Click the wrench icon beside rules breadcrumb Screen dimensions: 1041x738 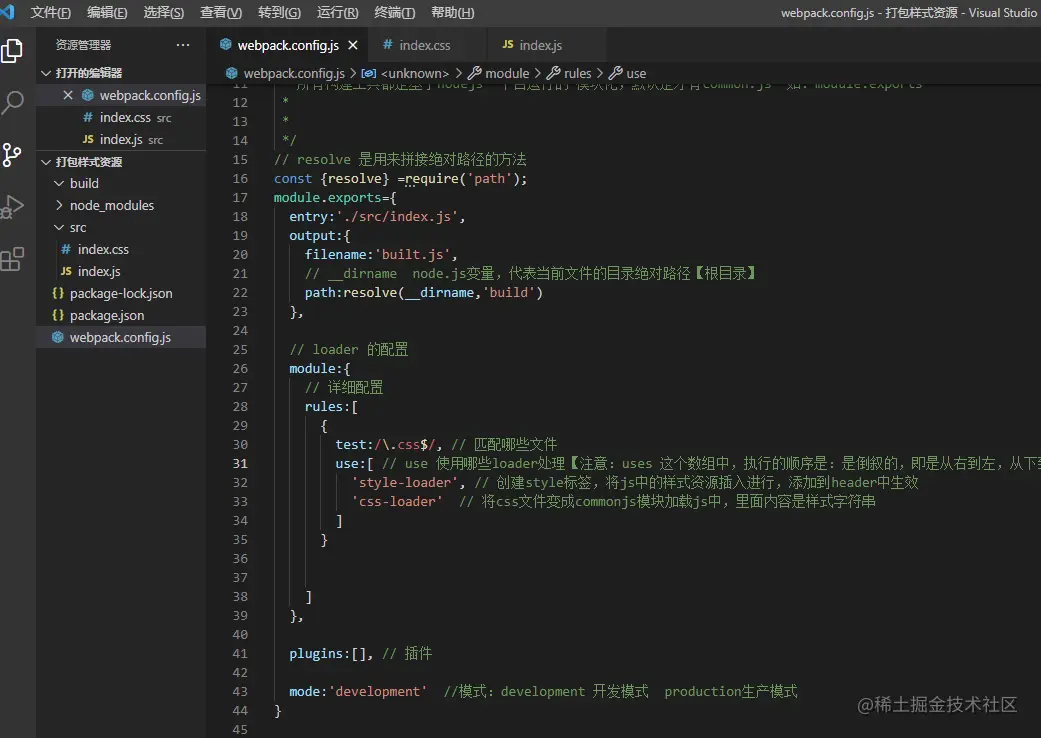coord(553,73)
